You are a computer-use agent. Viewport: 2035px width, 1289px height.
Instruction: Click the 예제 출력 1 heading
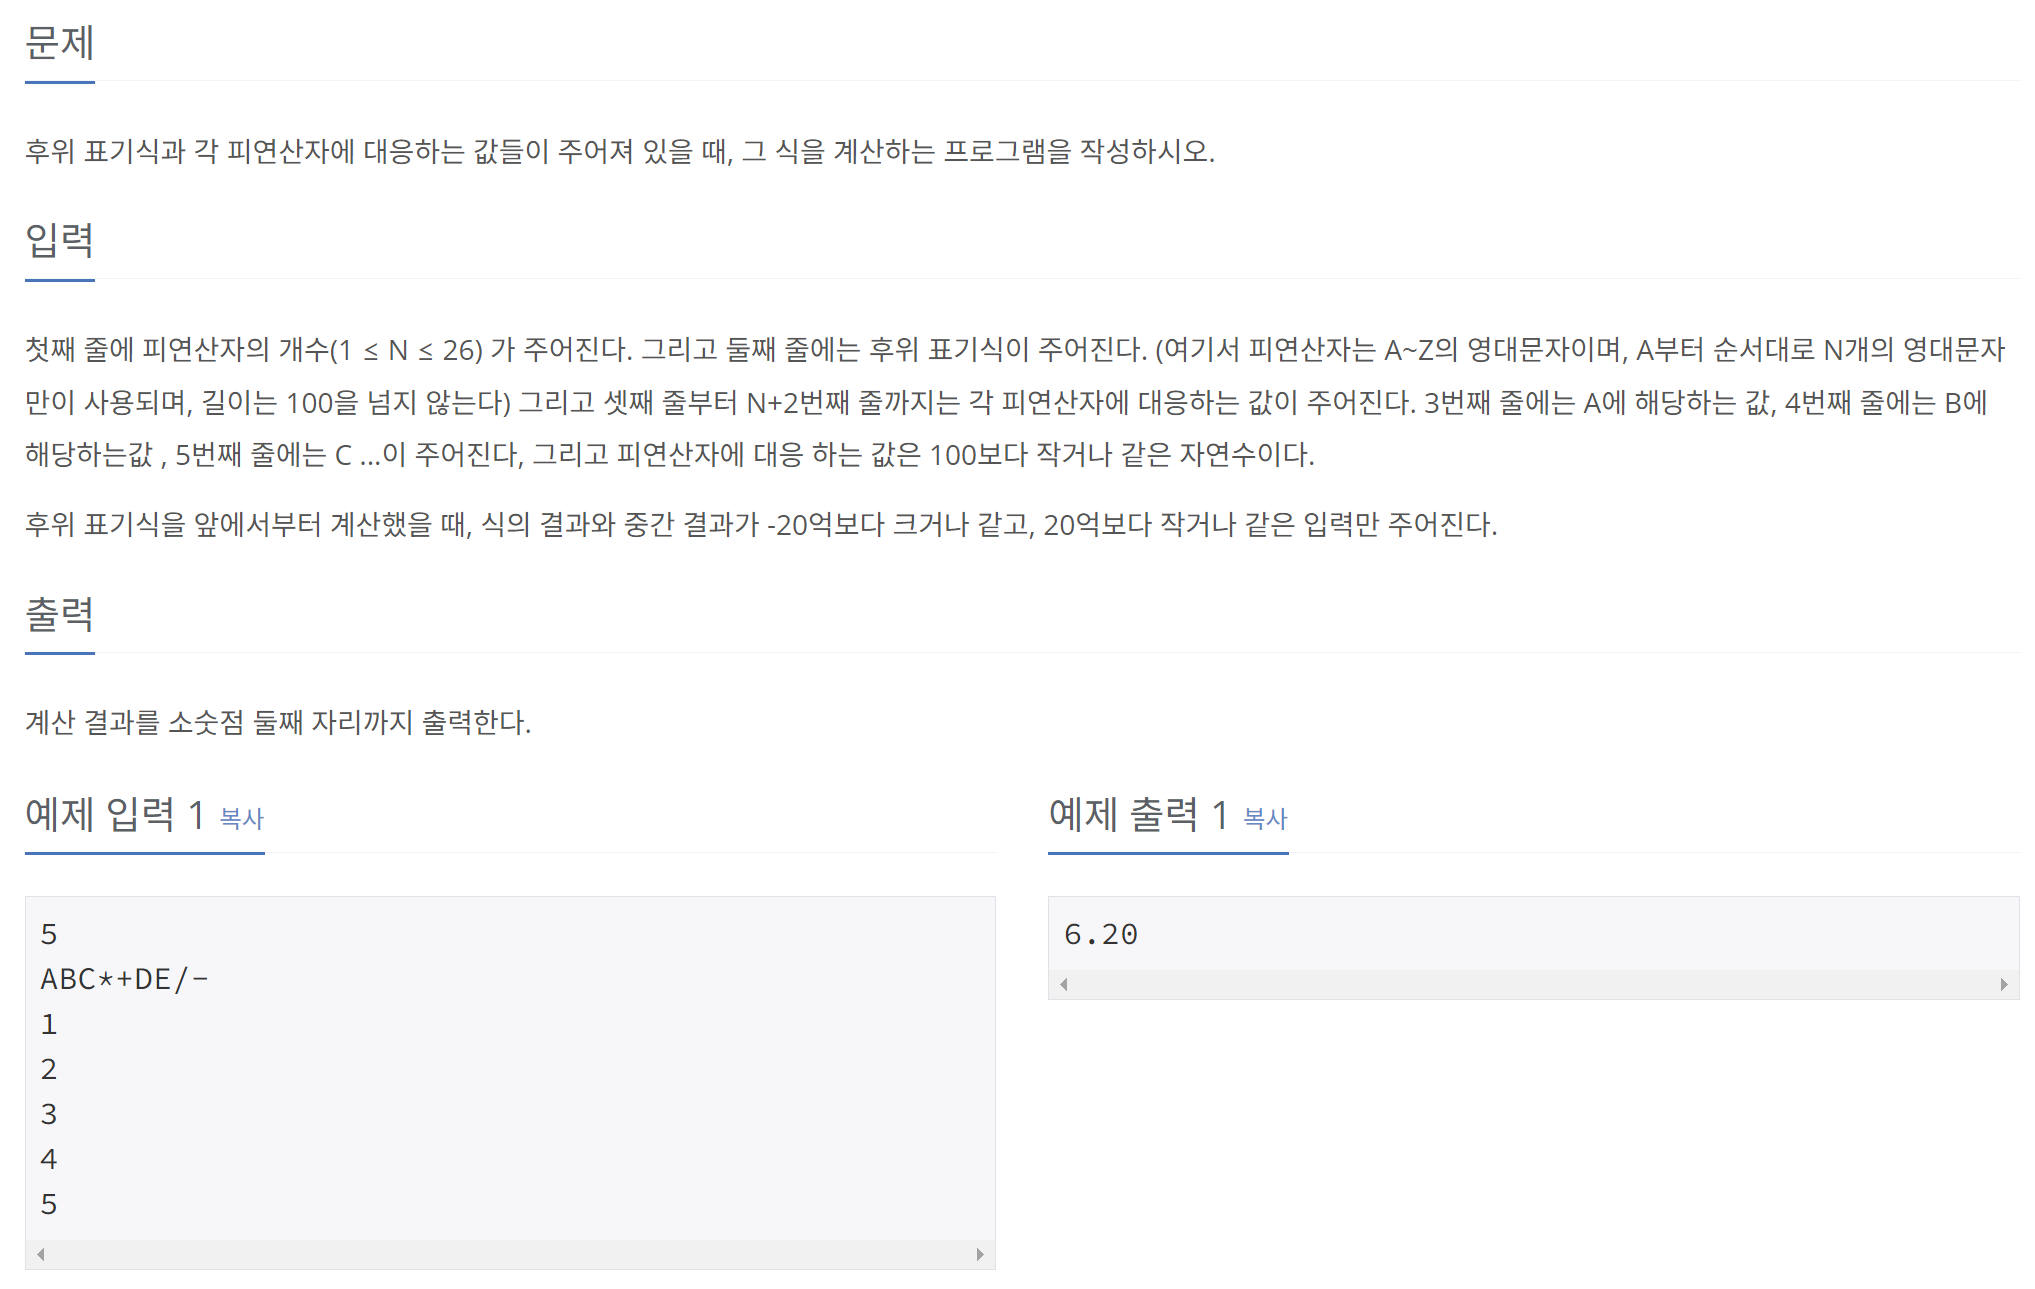coord(1138,814)
